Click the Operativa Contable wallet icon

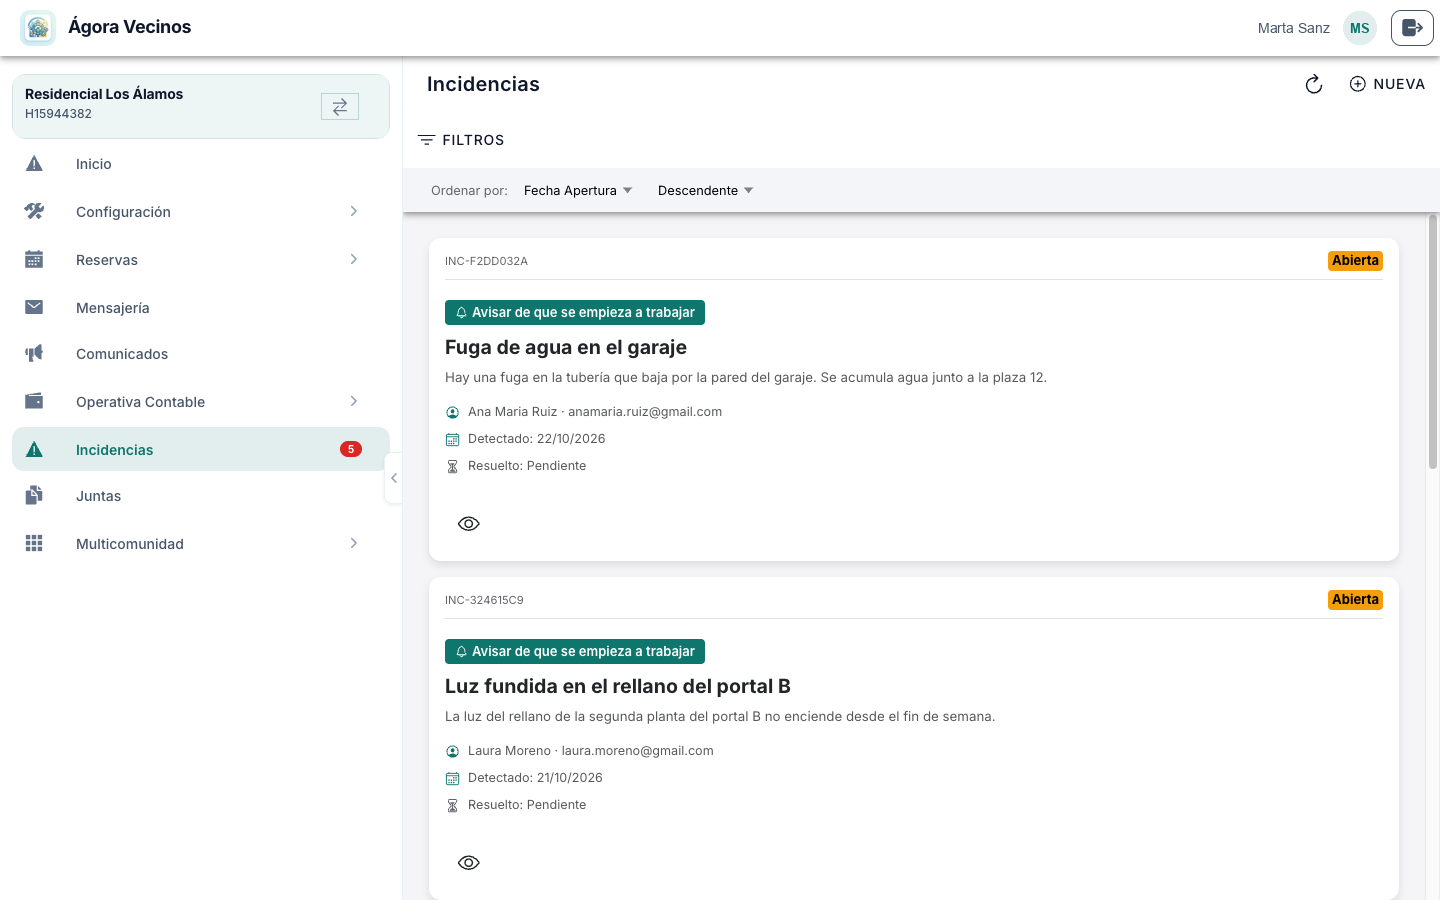[34, 401]
